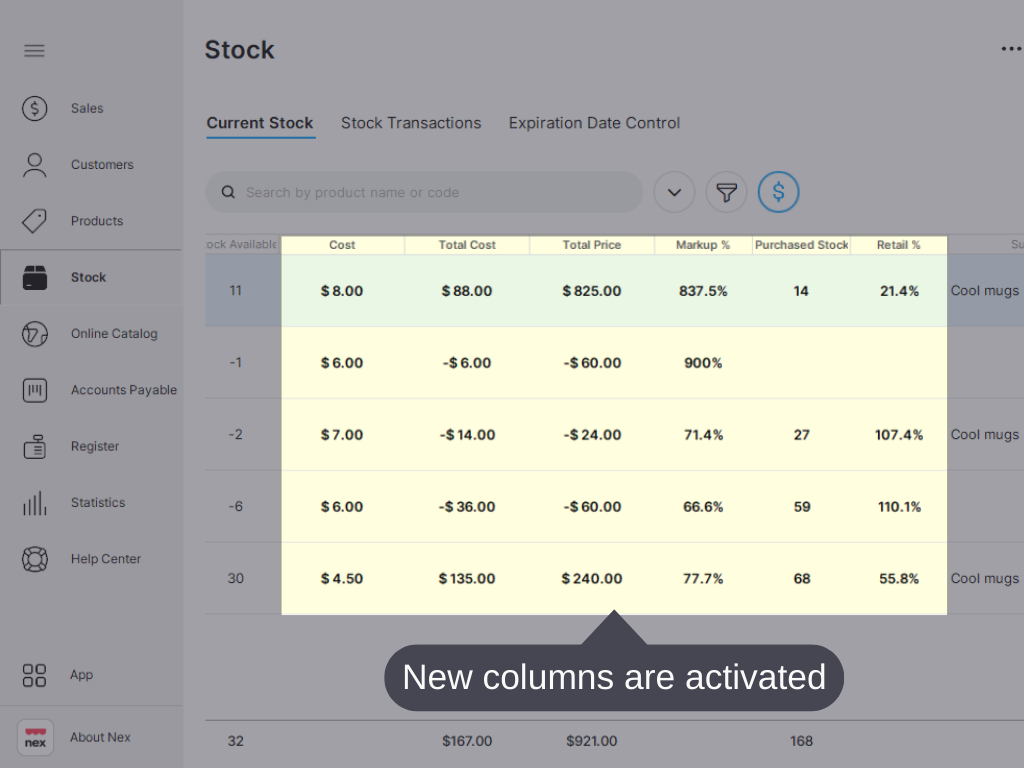Open the Products section
This screenshot has height=768, width=1024.
[34, 221]
